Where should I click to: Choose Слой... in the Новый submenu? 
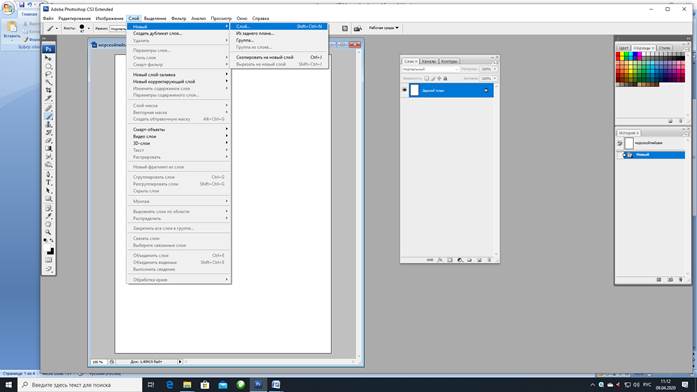[x=279, y=26]
